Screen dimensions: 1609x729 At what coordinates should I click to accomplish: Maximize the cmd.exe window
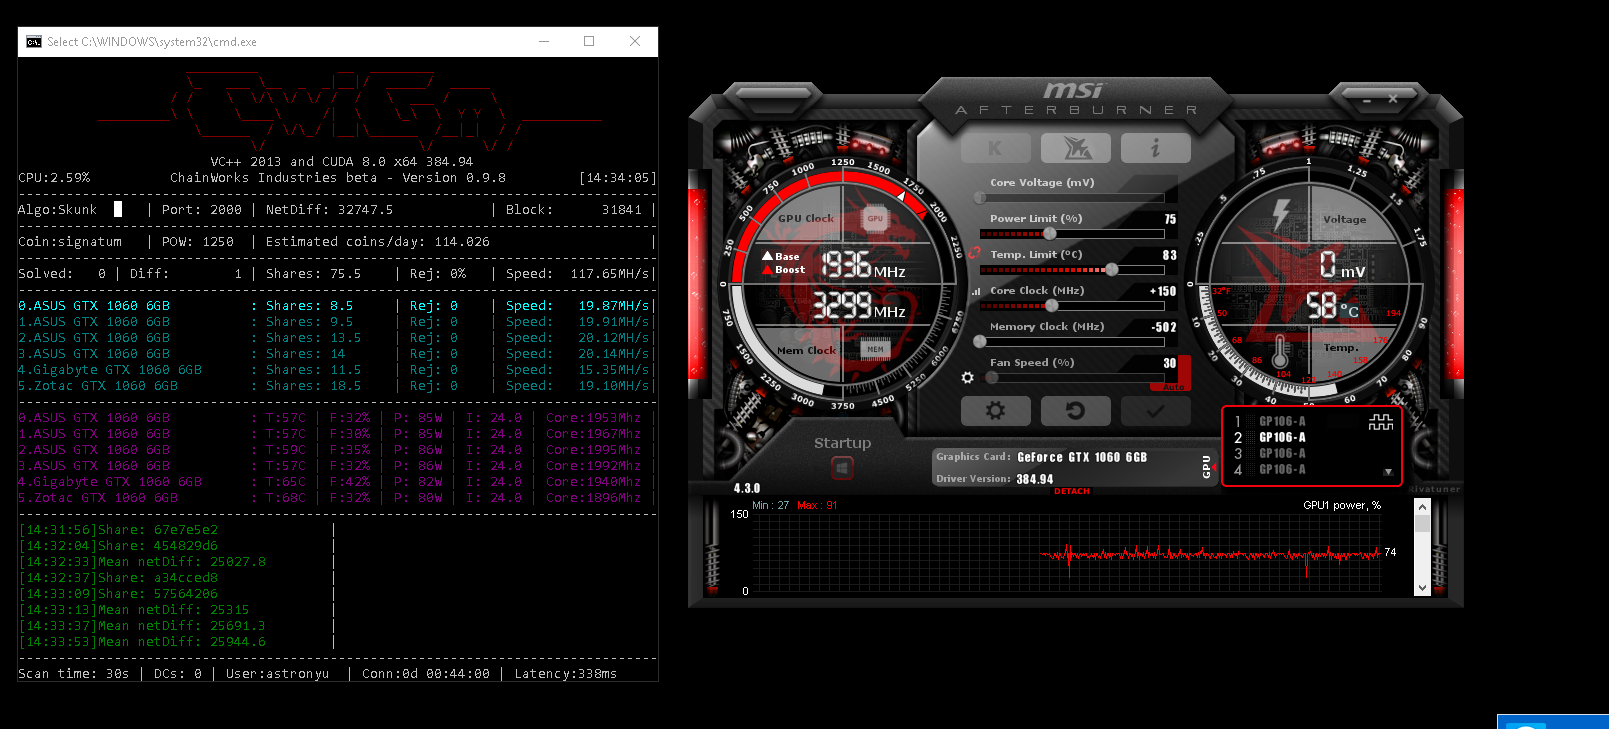[x=589, y=41]
